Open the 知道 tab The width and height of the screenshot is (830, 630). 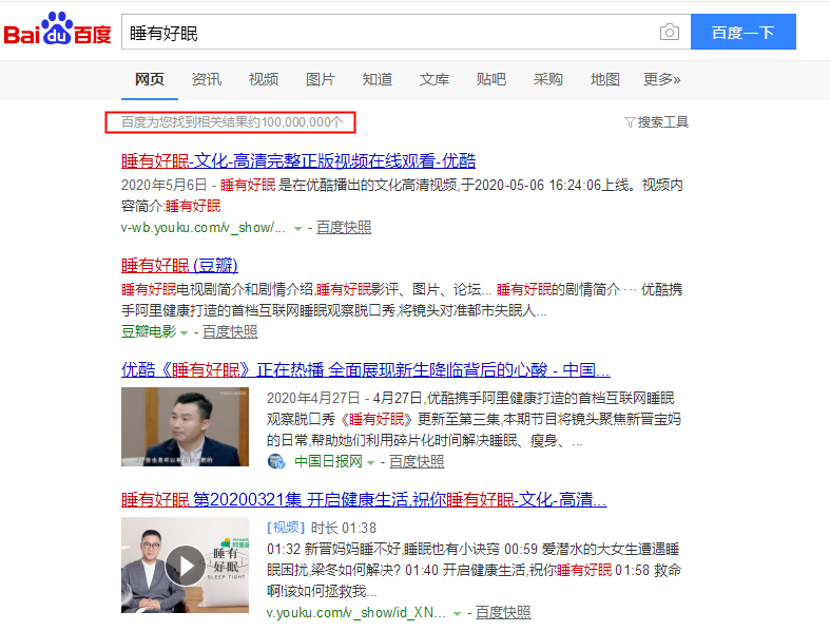click(377, 79)
